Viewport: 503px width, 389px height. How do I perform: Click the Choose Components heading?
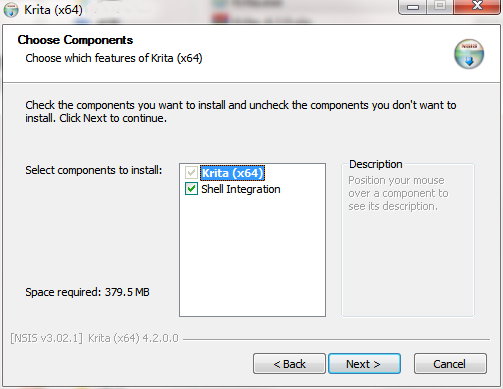(75, 40)
